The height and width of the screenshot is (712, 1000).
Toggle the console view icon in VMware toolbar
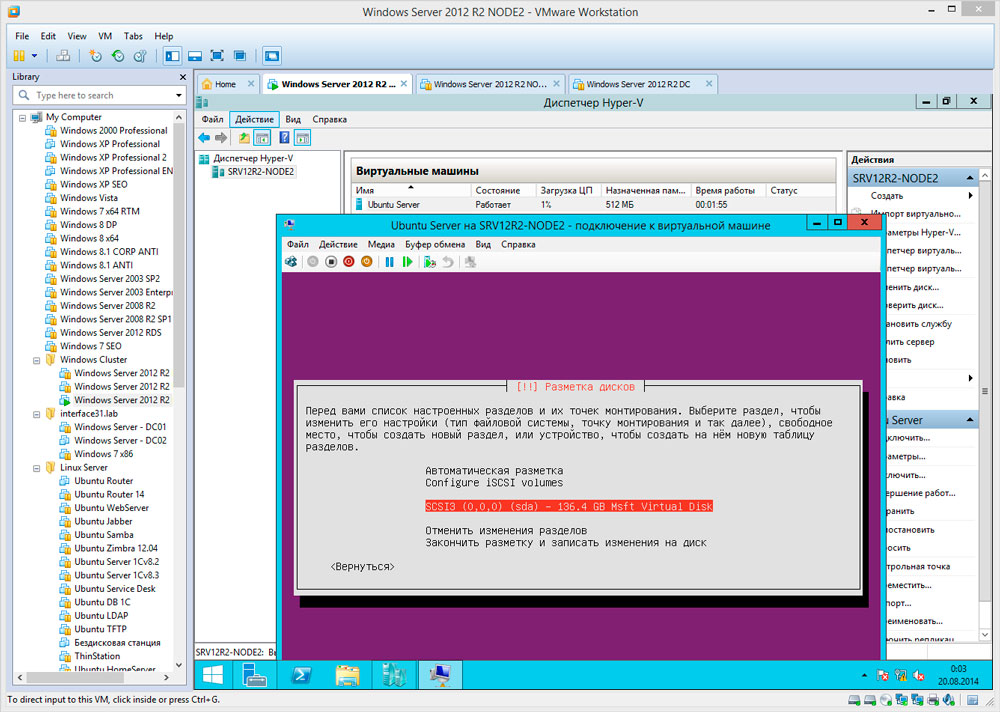(272, 56)
